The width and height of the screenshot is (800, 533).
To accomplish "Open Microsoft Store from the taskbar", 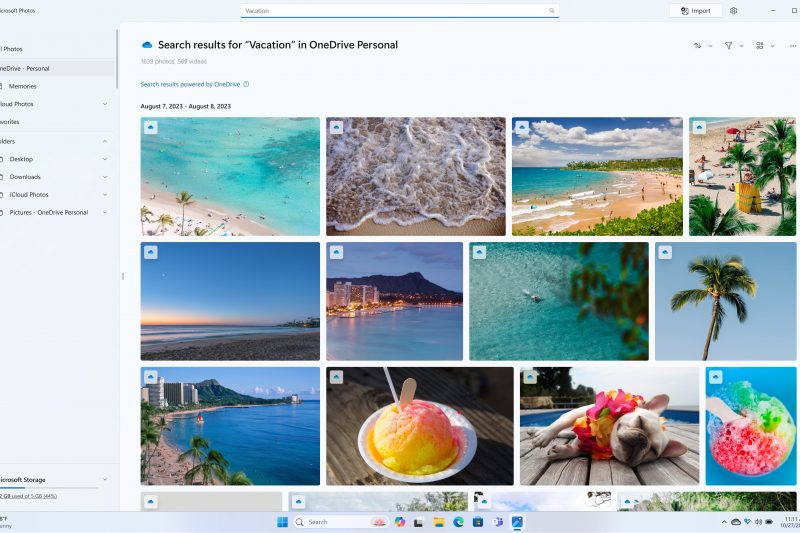I will click(x=478, y=522).
